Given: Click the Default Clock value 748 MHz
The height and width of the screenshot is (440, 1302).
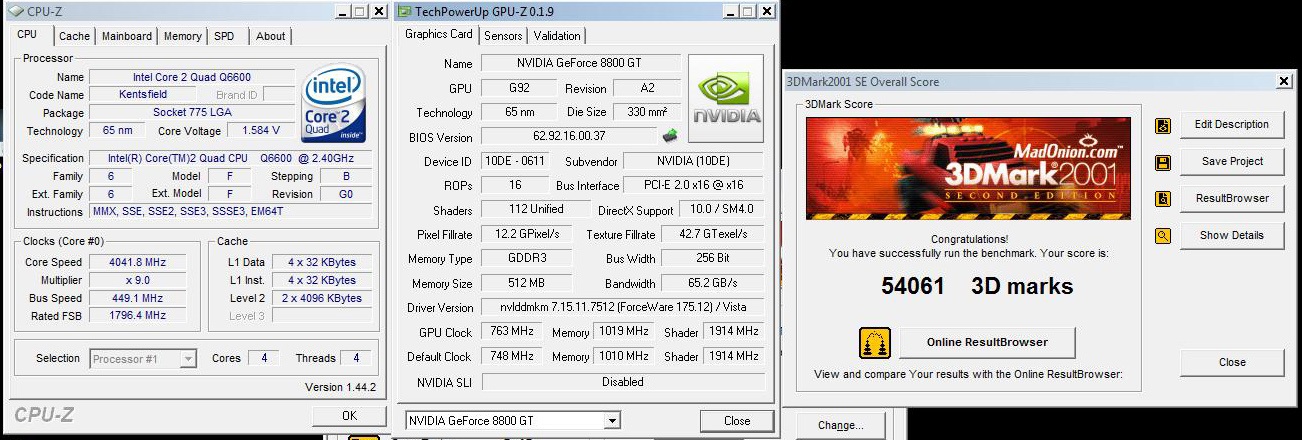Looking at the screenshot, I should pos(513,356).
